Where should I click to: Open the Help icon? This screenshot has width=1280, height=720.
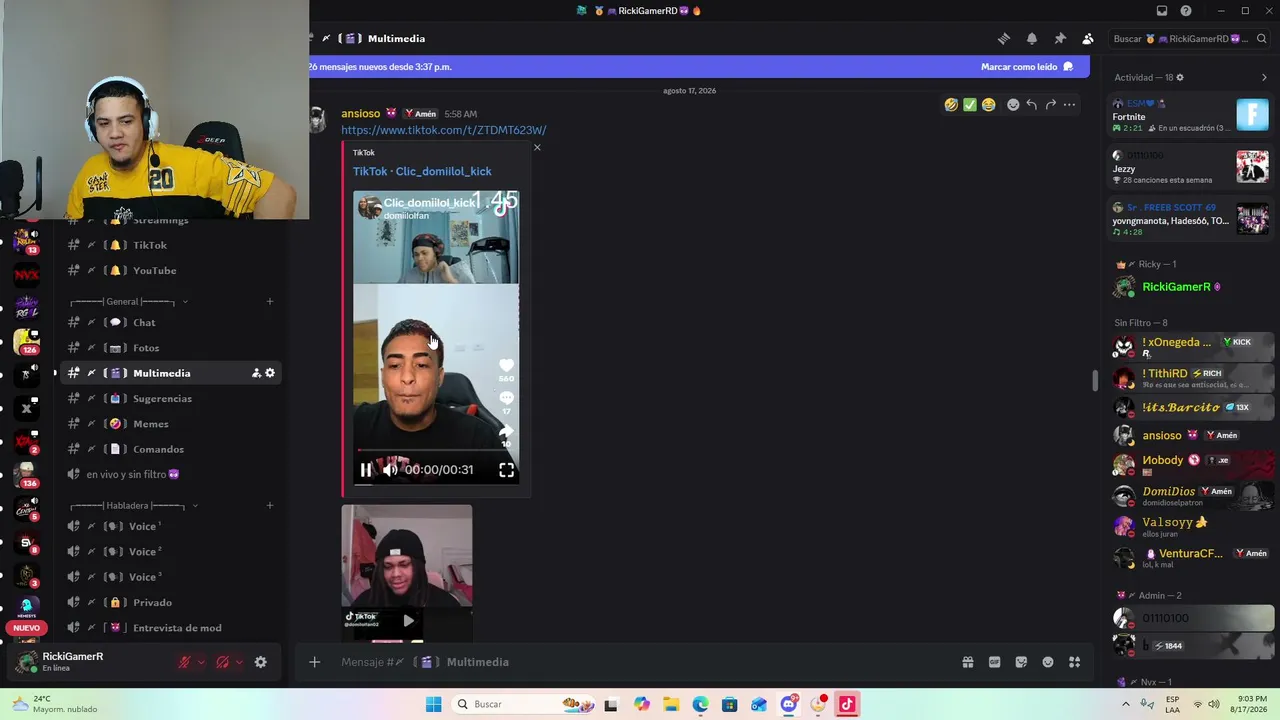[1186, 11]
